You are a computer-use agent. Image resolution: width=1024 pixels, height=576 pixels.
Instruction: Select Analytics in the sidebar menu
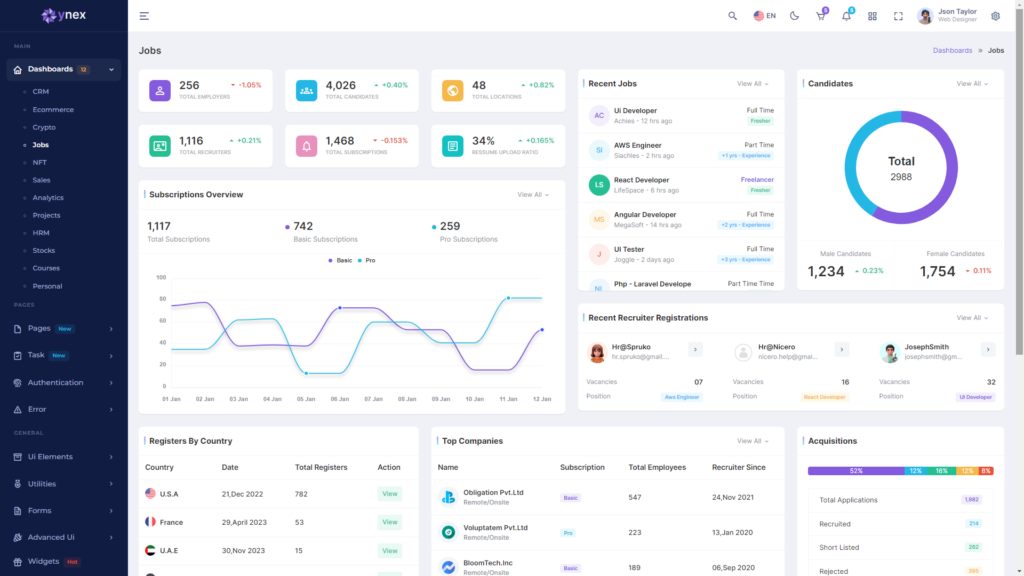coord(48,198)
